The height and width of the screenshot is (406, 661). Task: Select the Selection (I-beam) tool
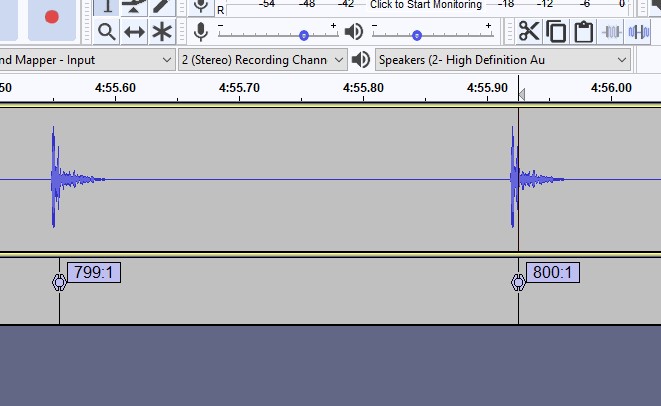click(x=107, y=6)
